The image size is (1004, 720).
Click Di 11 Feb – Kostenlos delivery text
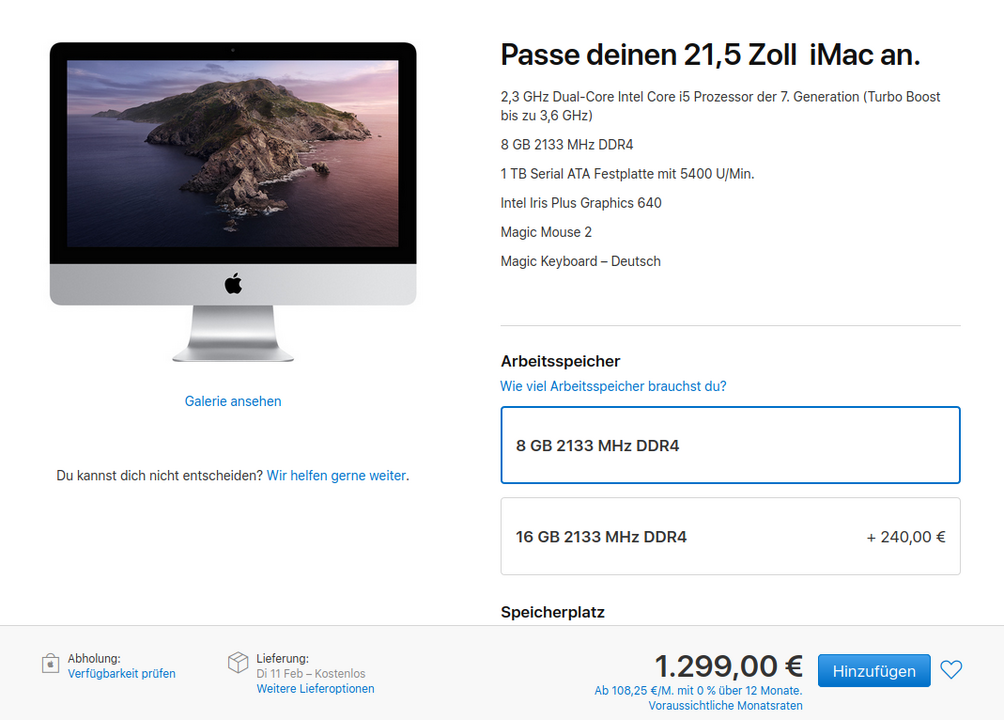(311, 673)
